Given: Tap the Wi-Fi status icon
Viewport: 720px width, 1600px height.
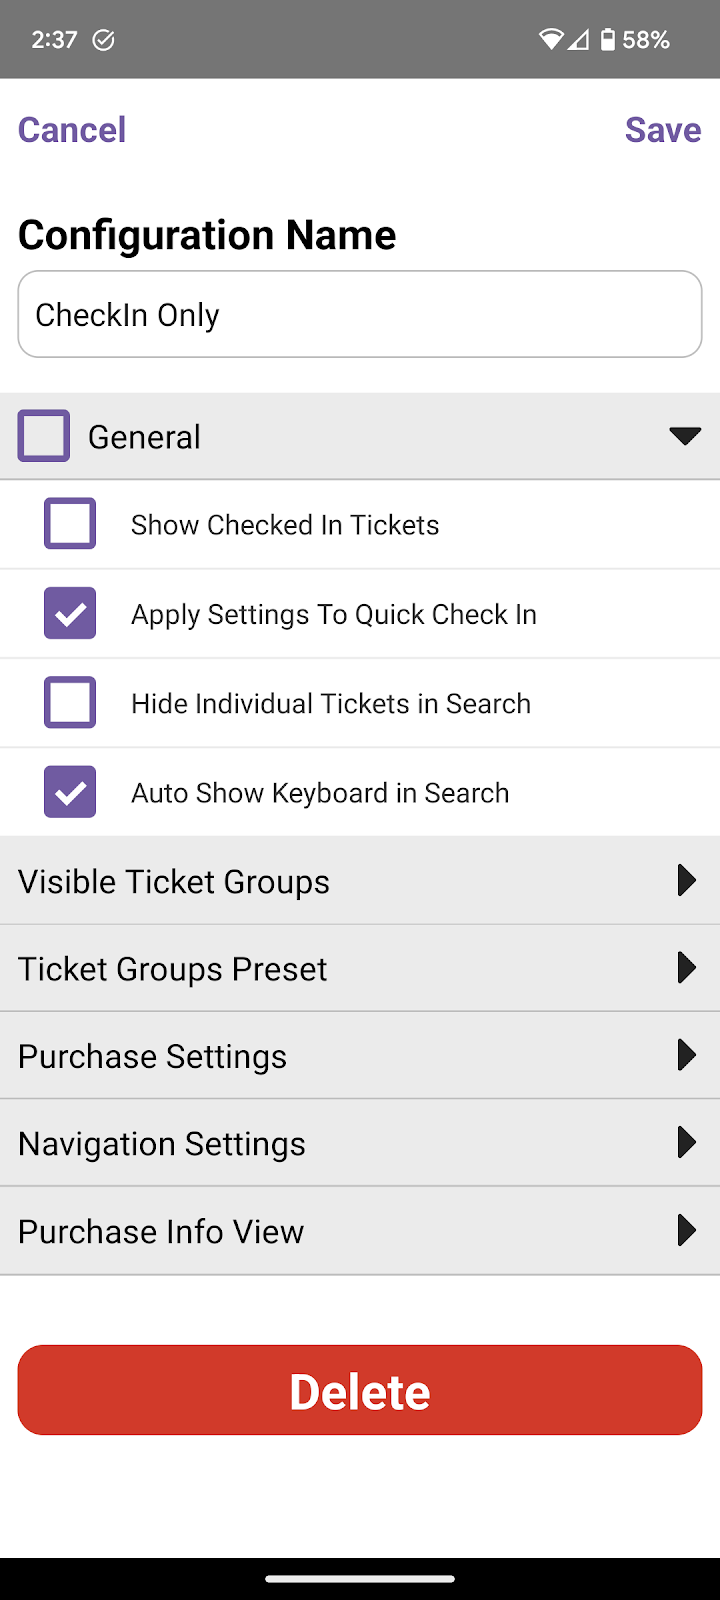Looking at the screenshot, I should pyautogui.click(x=550, y=40).
